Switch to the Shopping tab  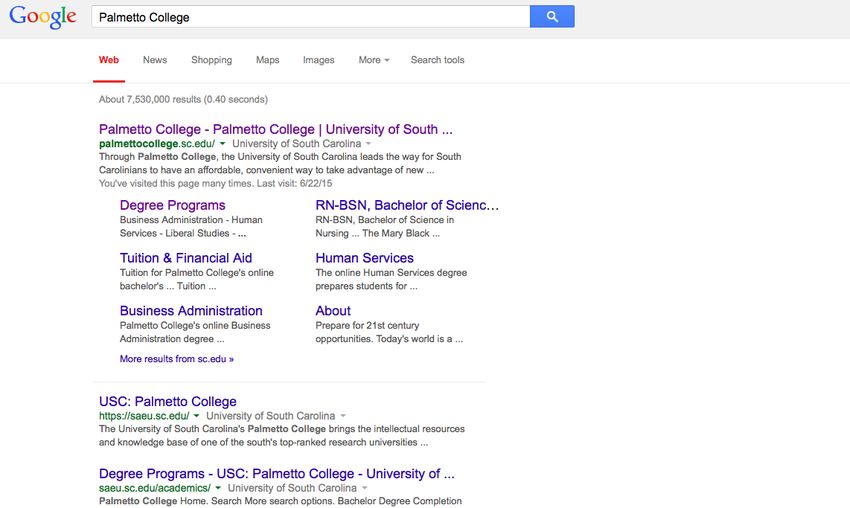(x=211, y=60)
